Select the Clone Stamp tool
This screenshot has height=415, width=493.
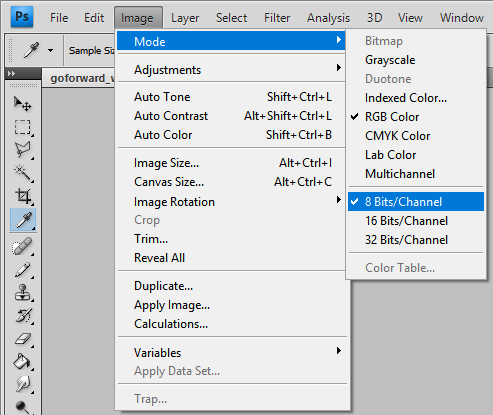click(23, 293)
